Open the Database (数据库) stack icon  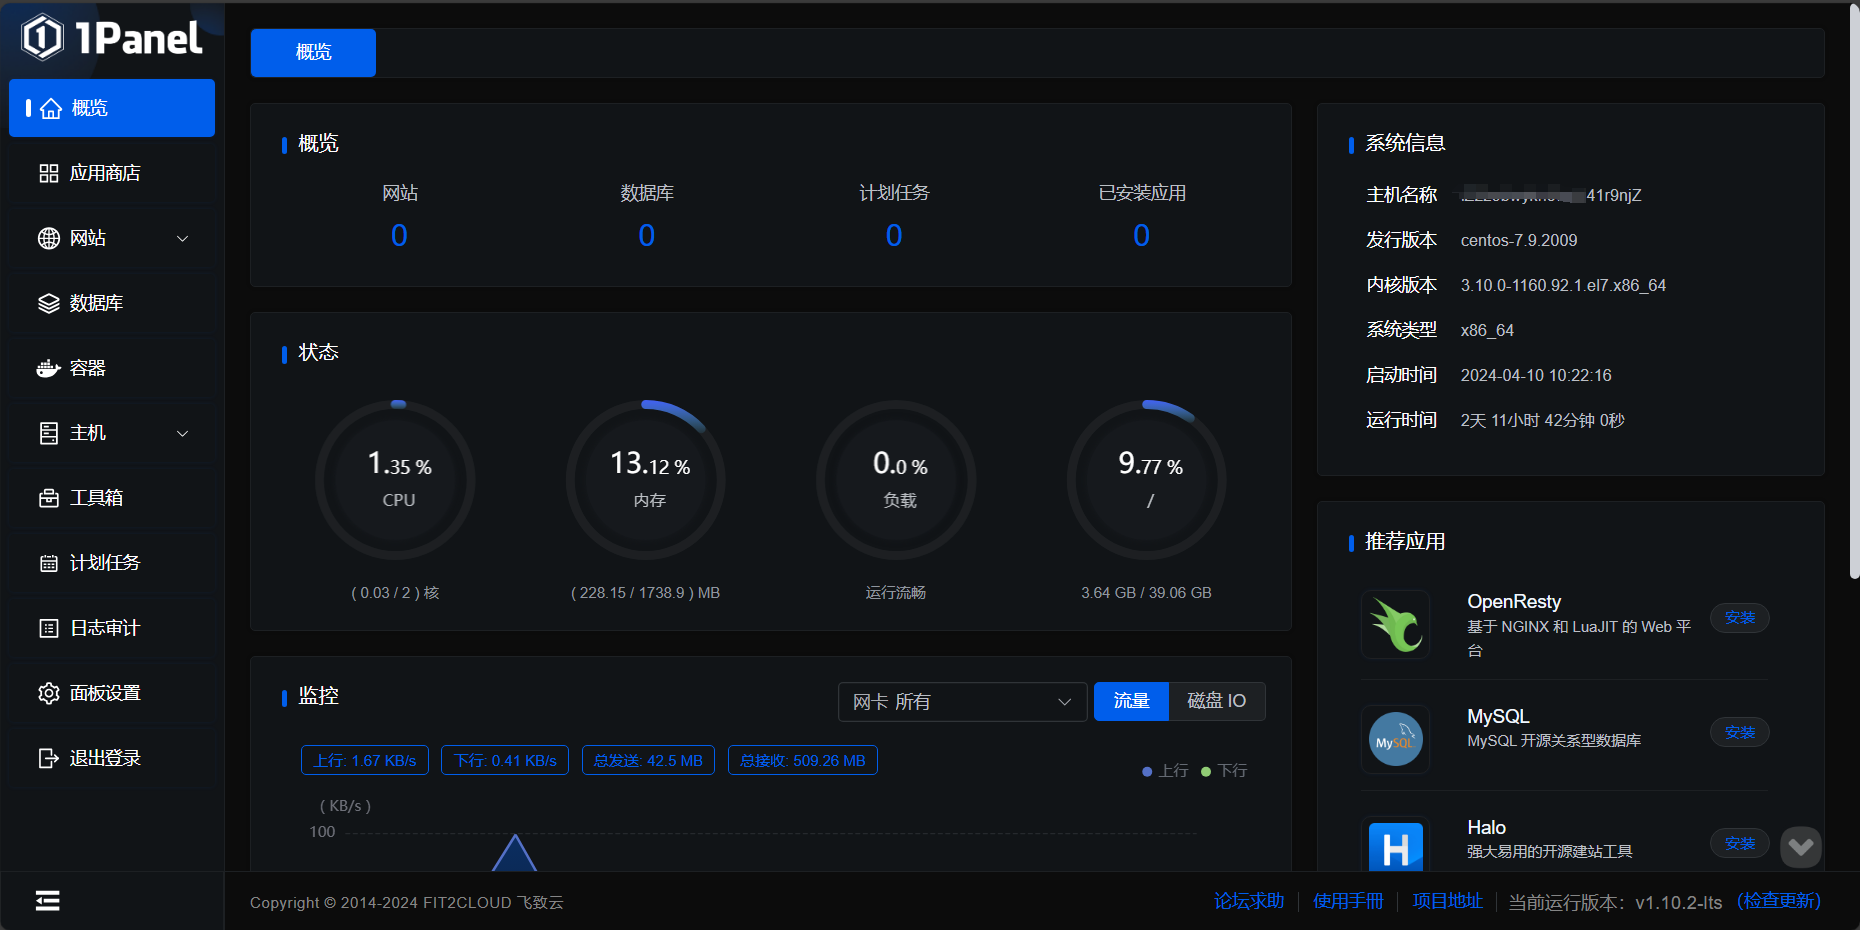(48, 303)
